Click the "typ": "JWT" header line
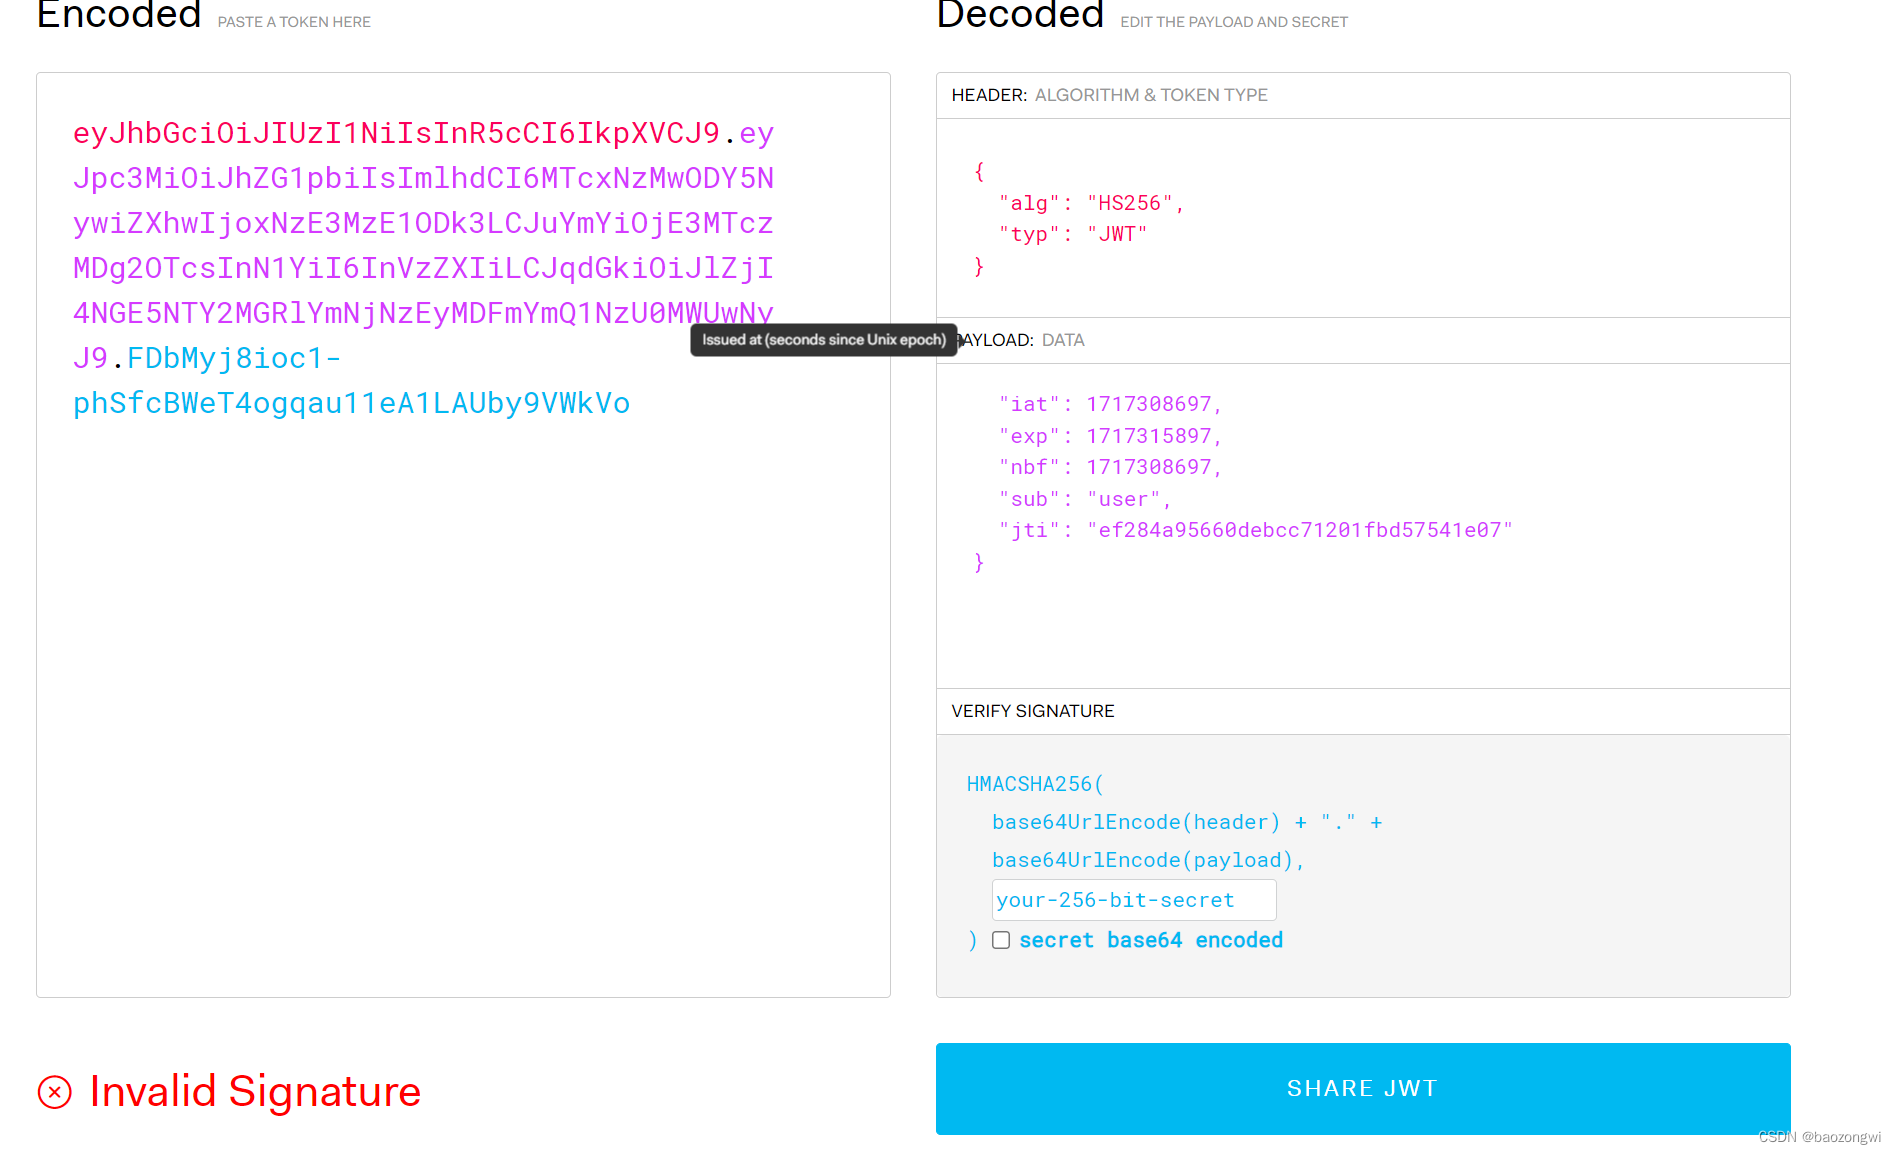The image size is (1896, 1154). (1072, 234)
